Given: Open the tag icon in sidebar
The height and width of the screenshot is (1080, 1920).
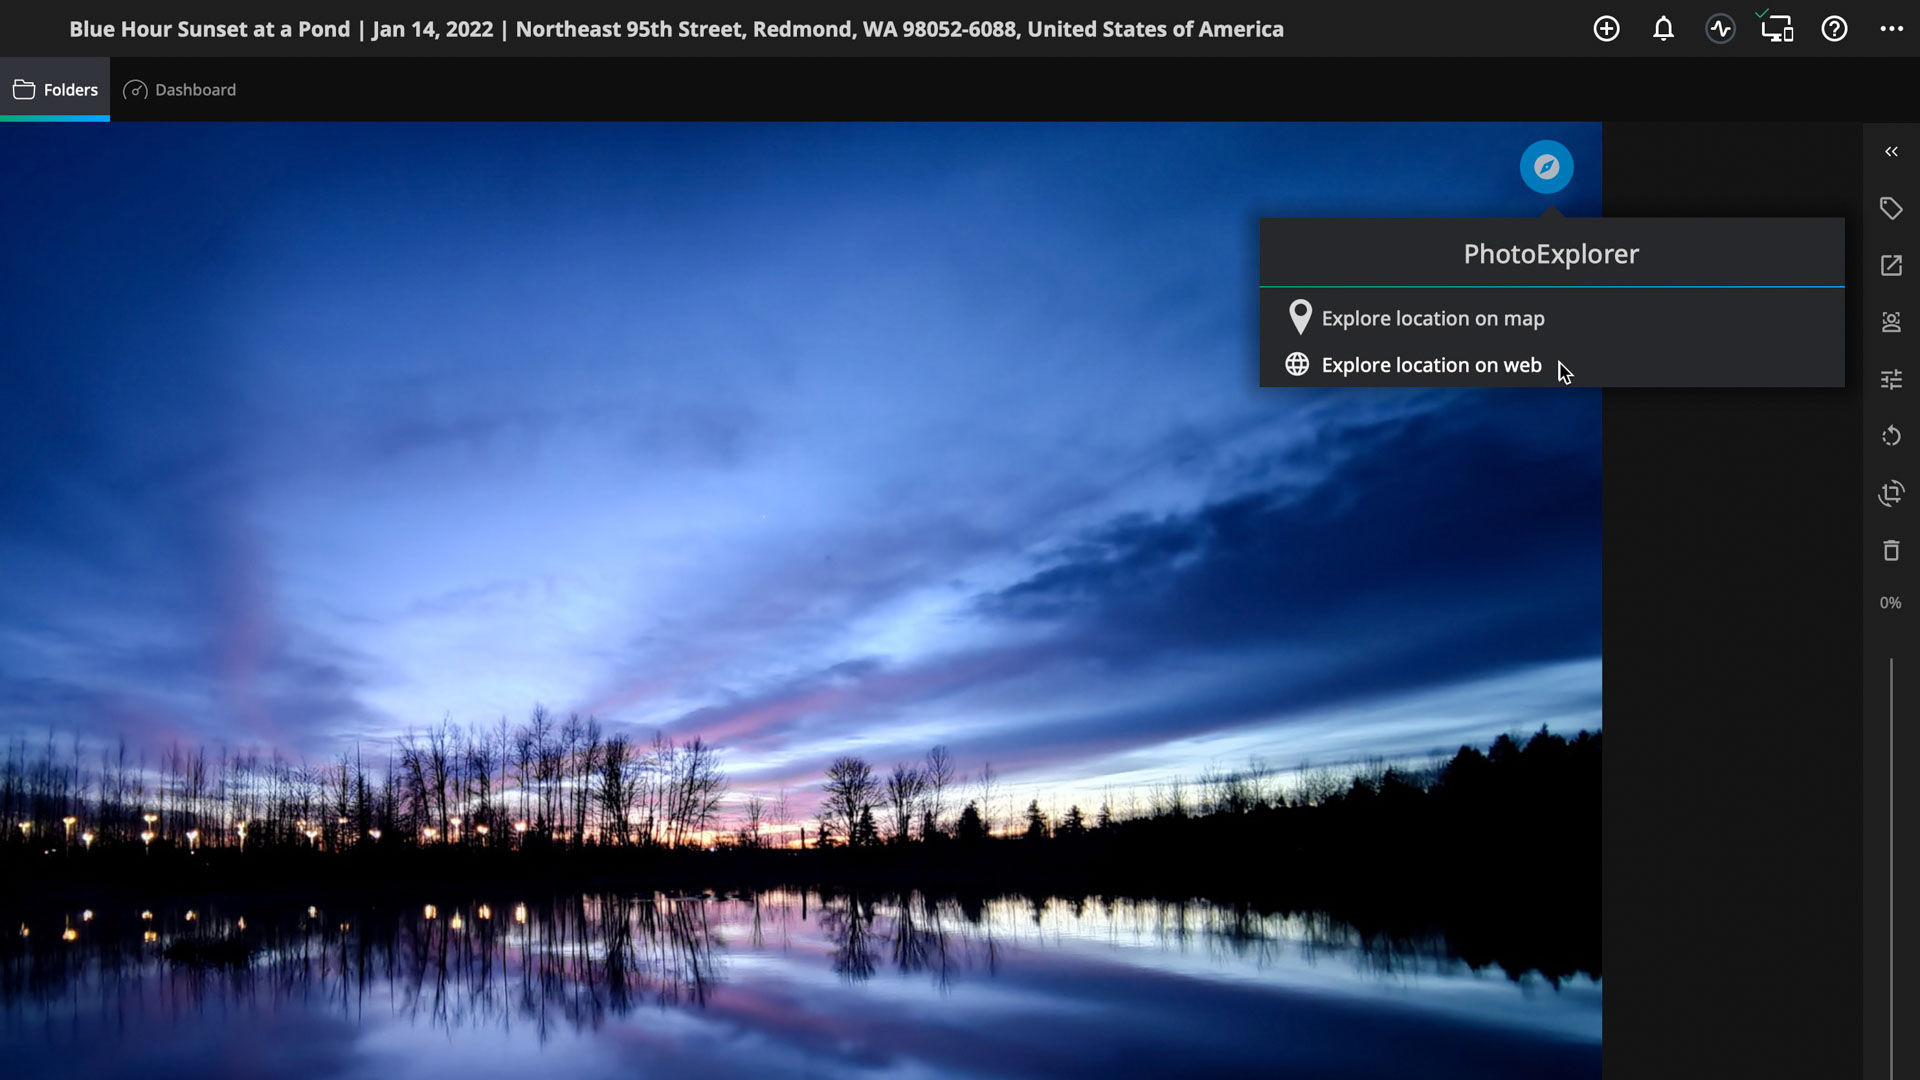Looking at the screenshot, I should click(1891, 208).
